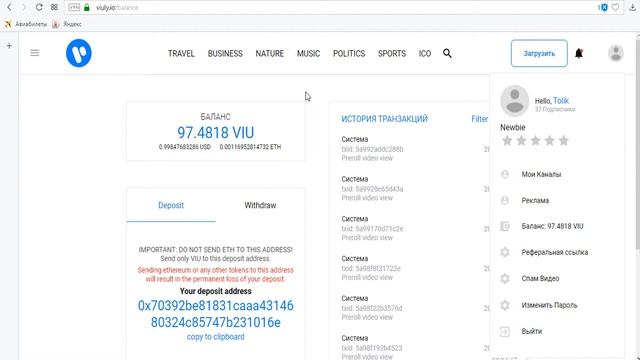Screen dimensions: 640x360
Task: Open ICO menu item
Action: pyautogui.click(x=425, y=53)
